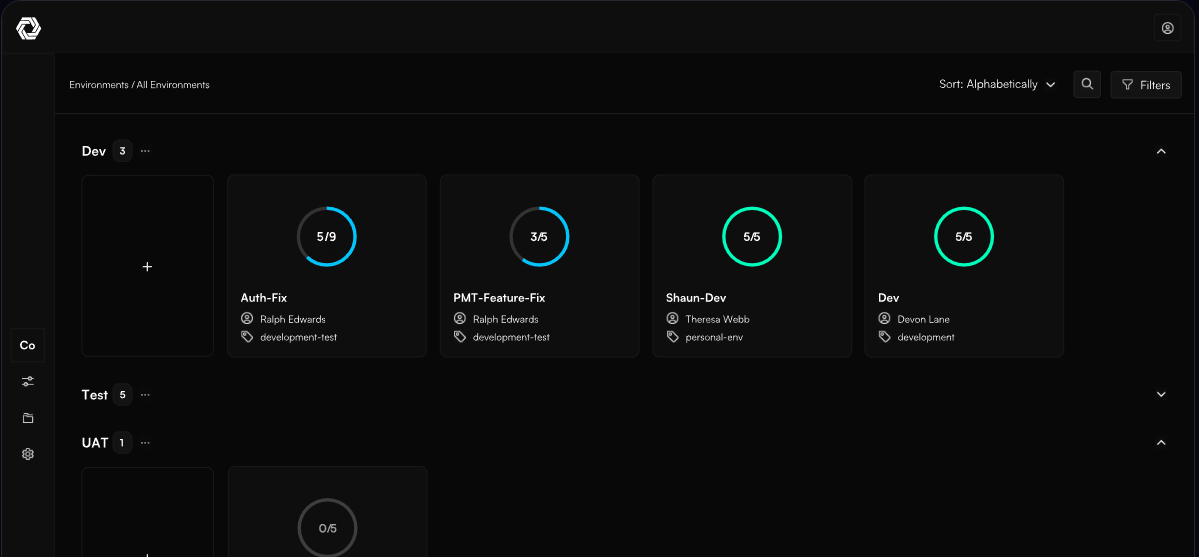Open the Shaun-Dev environment card
Image resolution: width=1199 pixels, height=557 pixels.
tap(752, 266)
